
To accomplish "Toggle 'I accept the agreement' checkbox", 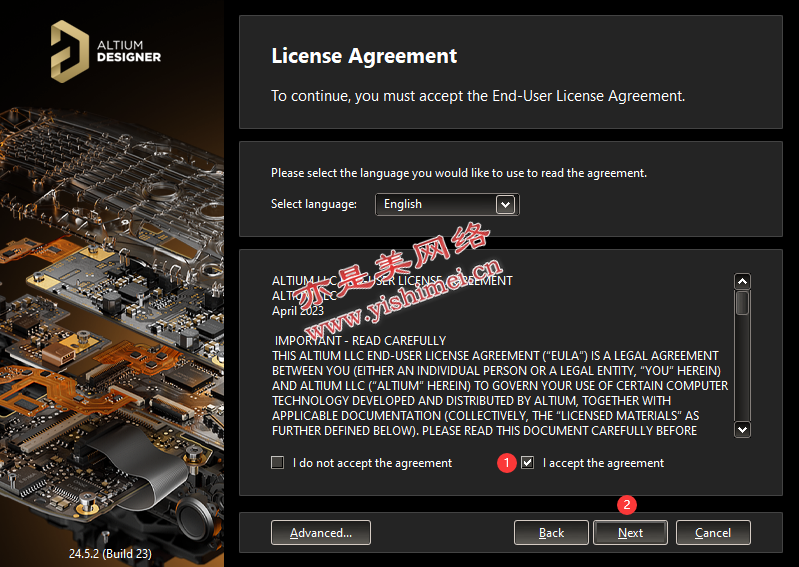I will [527, 463].
